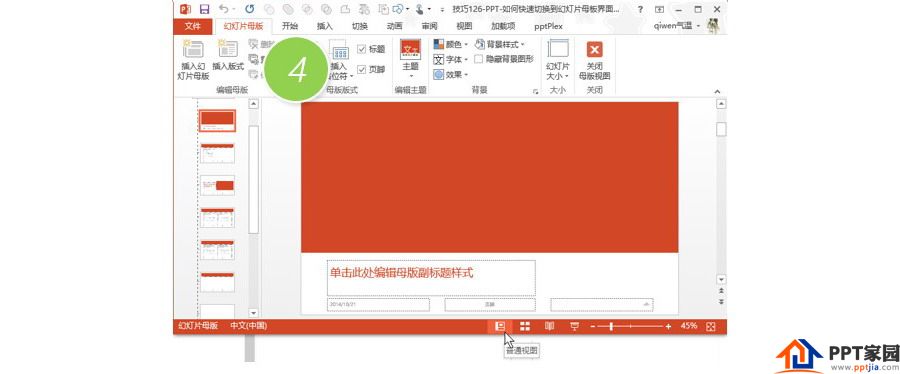Switch to the 切换 (Transitions) tab
This screenshot has height=374, width=900.
(360, 26)
